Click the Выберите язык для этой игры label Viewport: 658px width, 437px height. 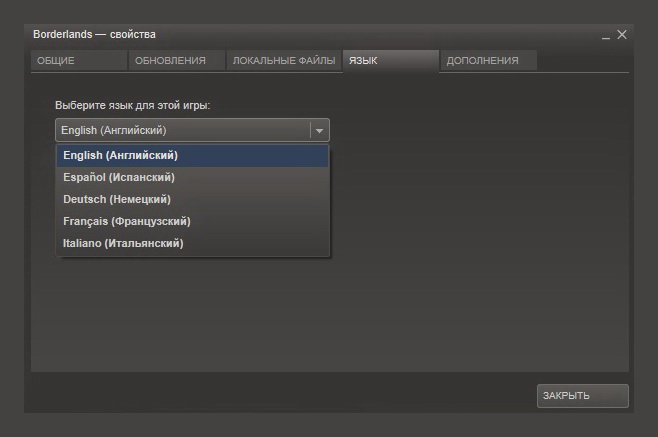(132, 105)
